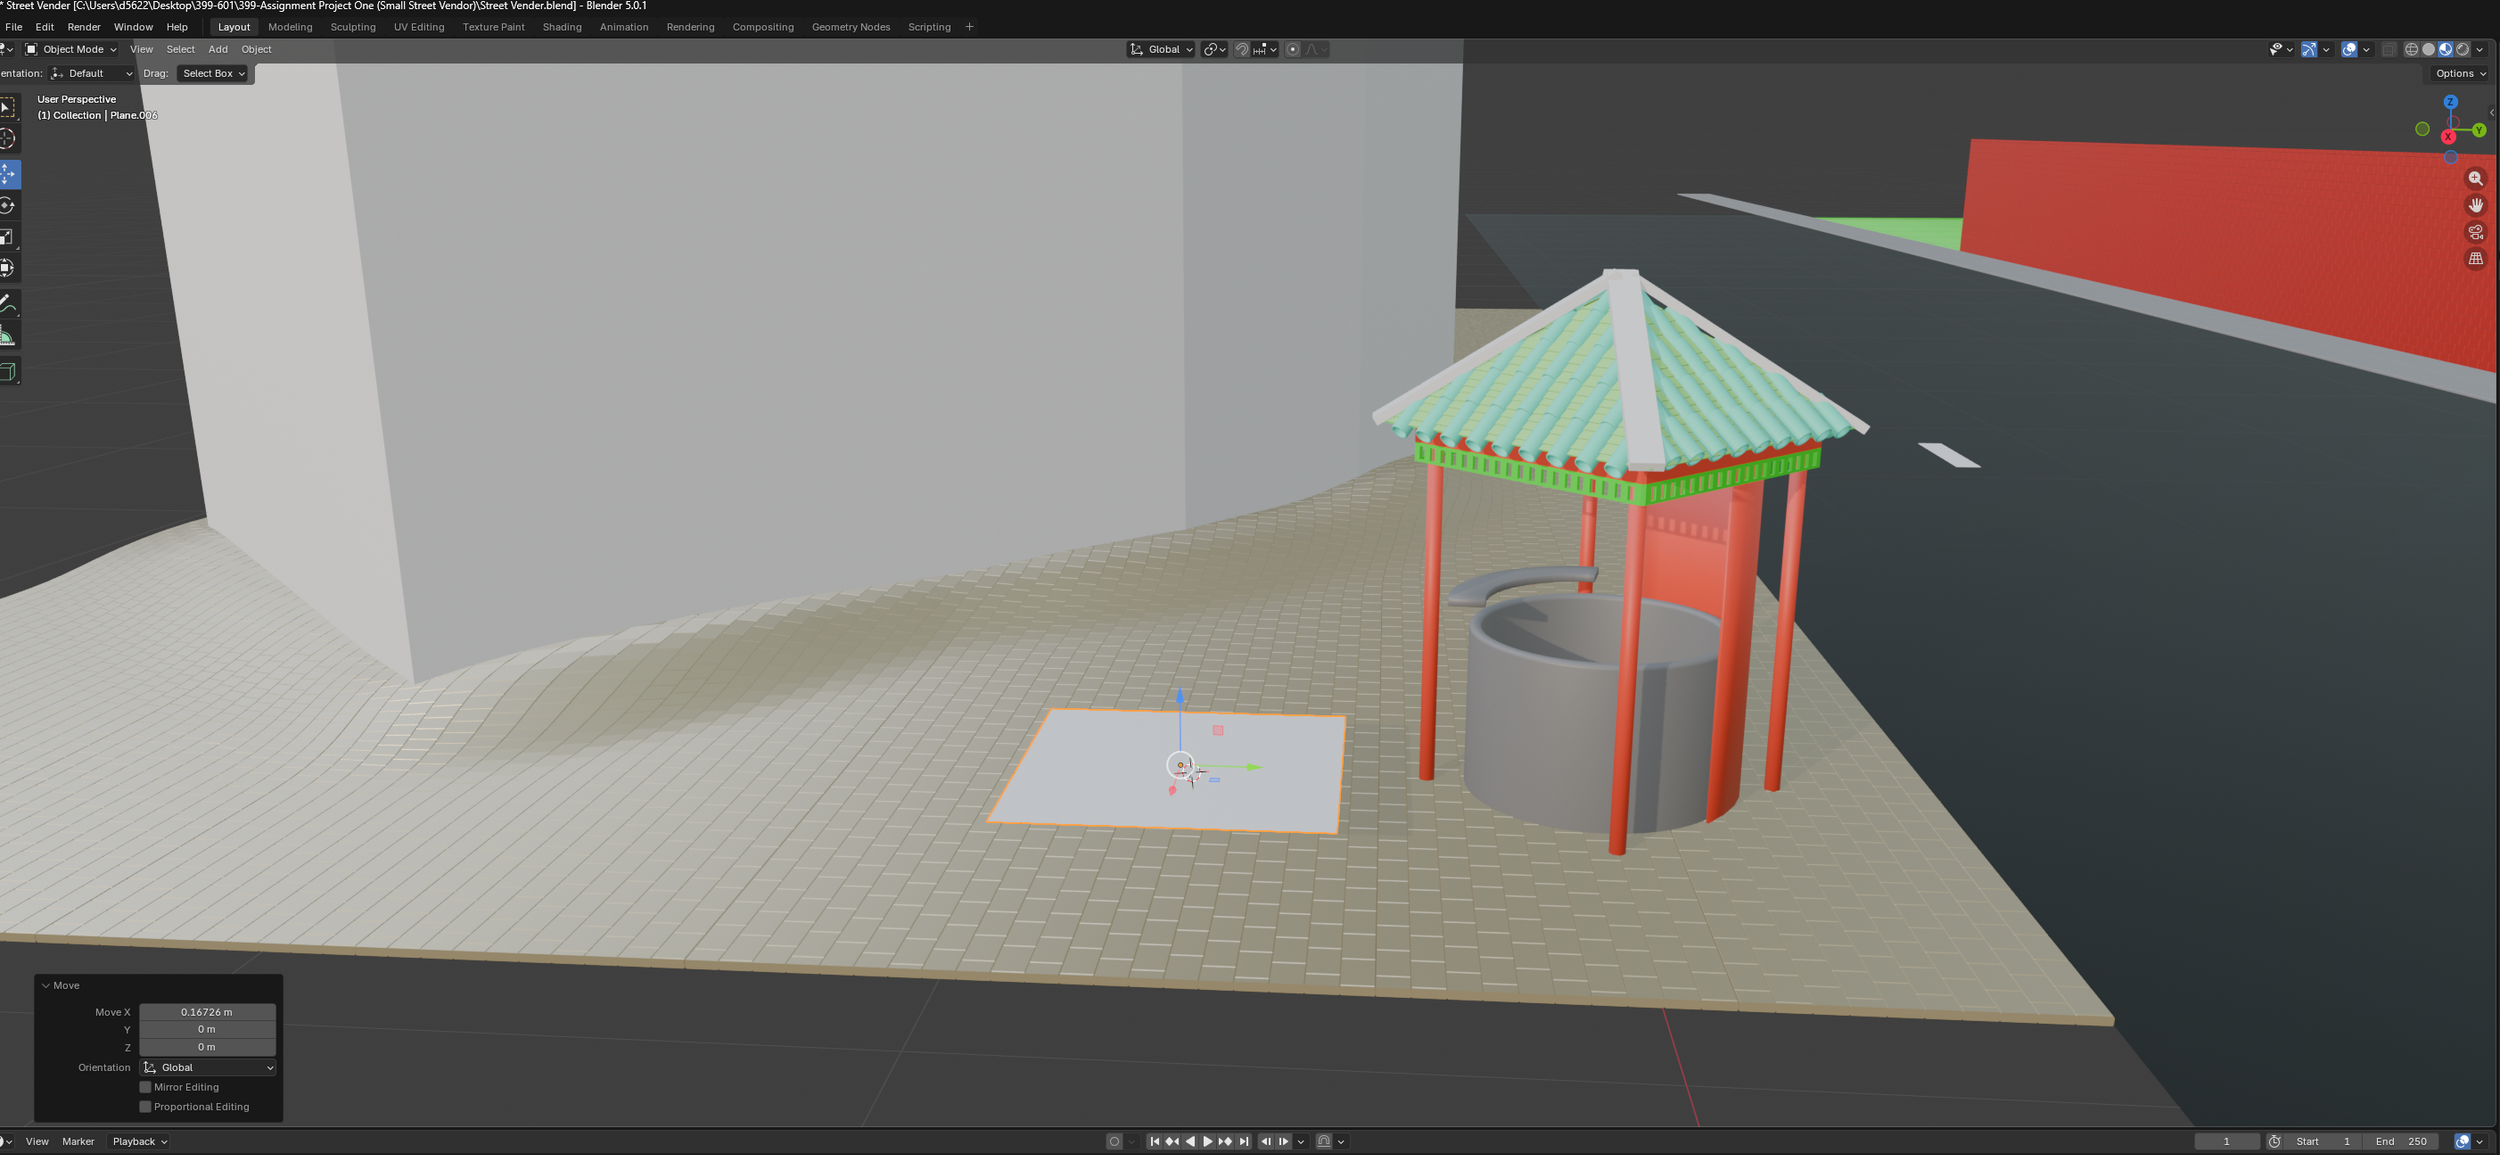Choose the Measure tool
Screen dimensions: 2500x1155
(x=7, y=336)
